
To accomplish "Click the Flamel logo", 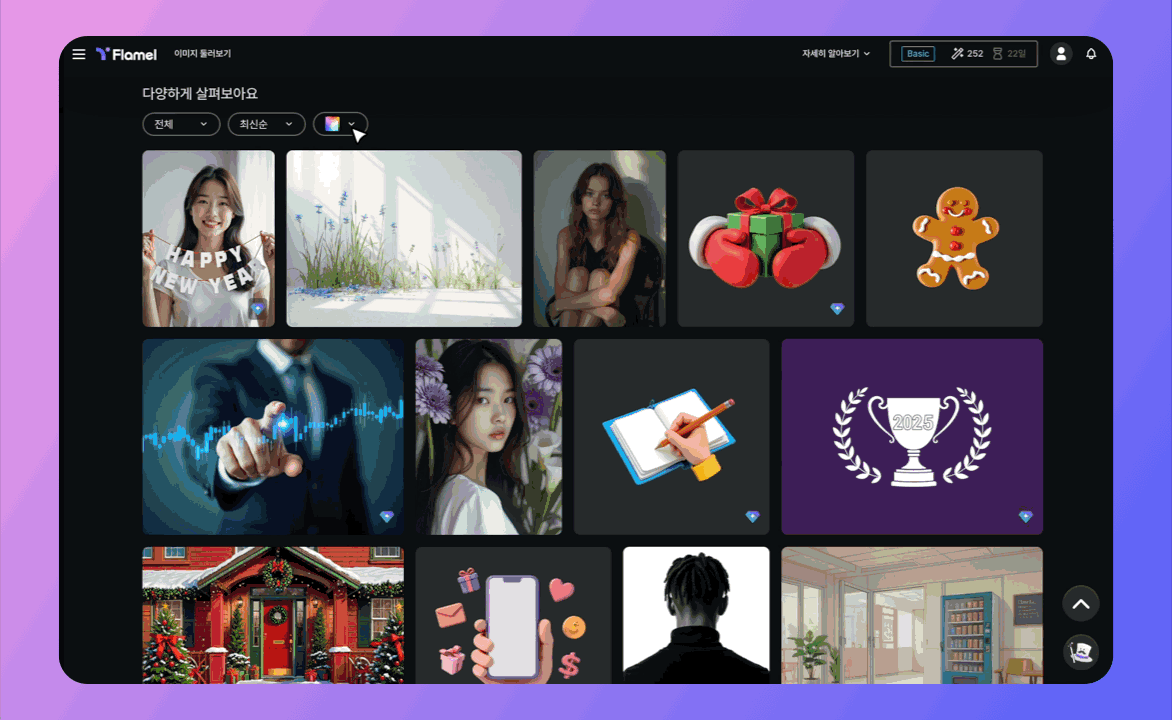I will (x=126, y=54).
